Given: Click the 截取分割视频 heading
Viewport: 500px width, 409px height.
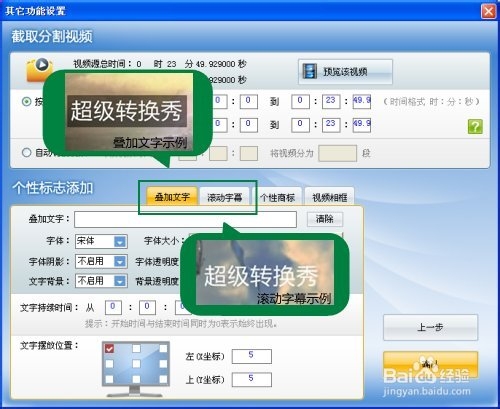Looking at the screenshot, I should coord(52,36).
